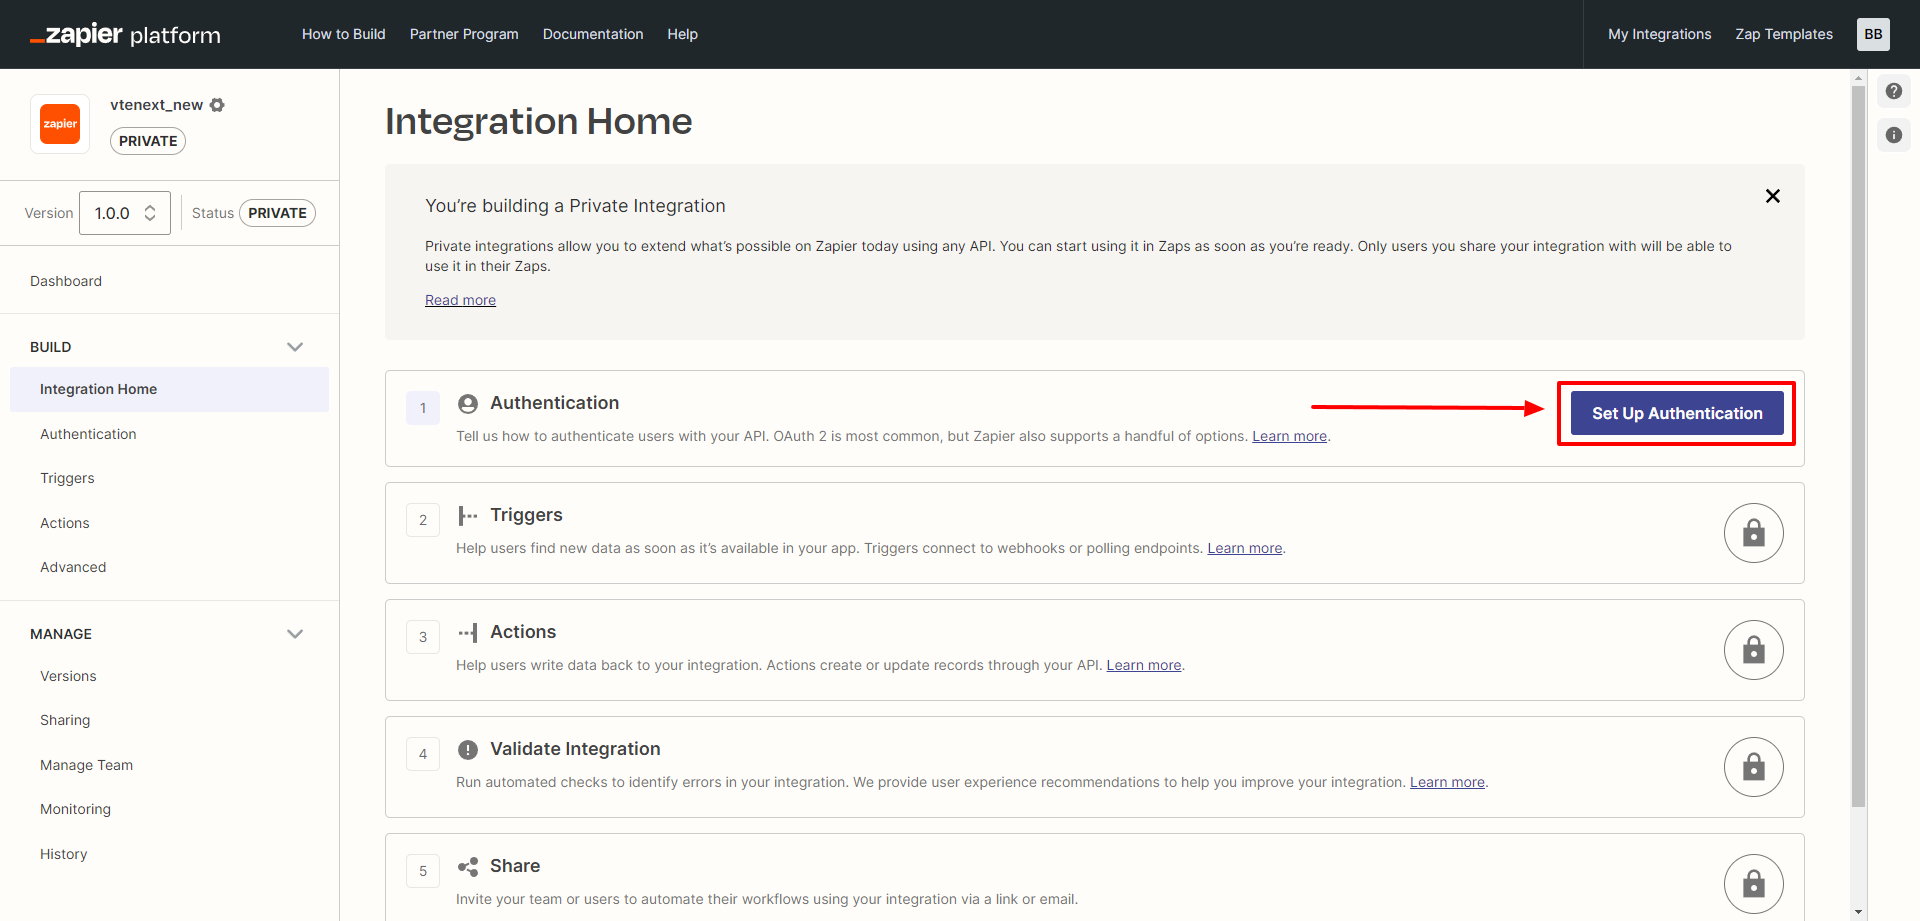This screenshot has width=1920, height=921.
Task: Open History in sidebar
Action: click(x=64, y=854)
